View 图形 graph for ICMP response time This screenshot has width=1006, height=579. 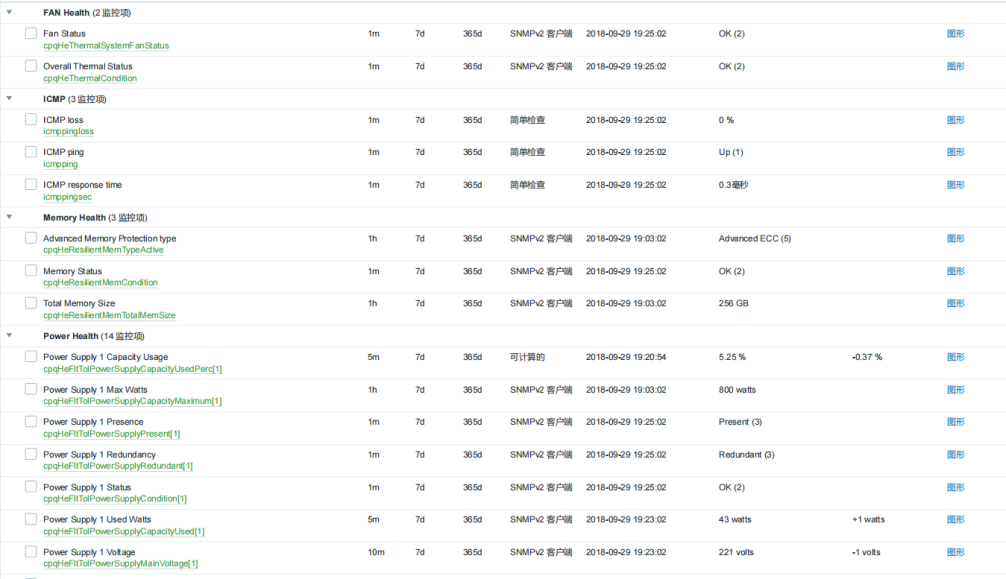pyautogui.click(x=955, y=185)
